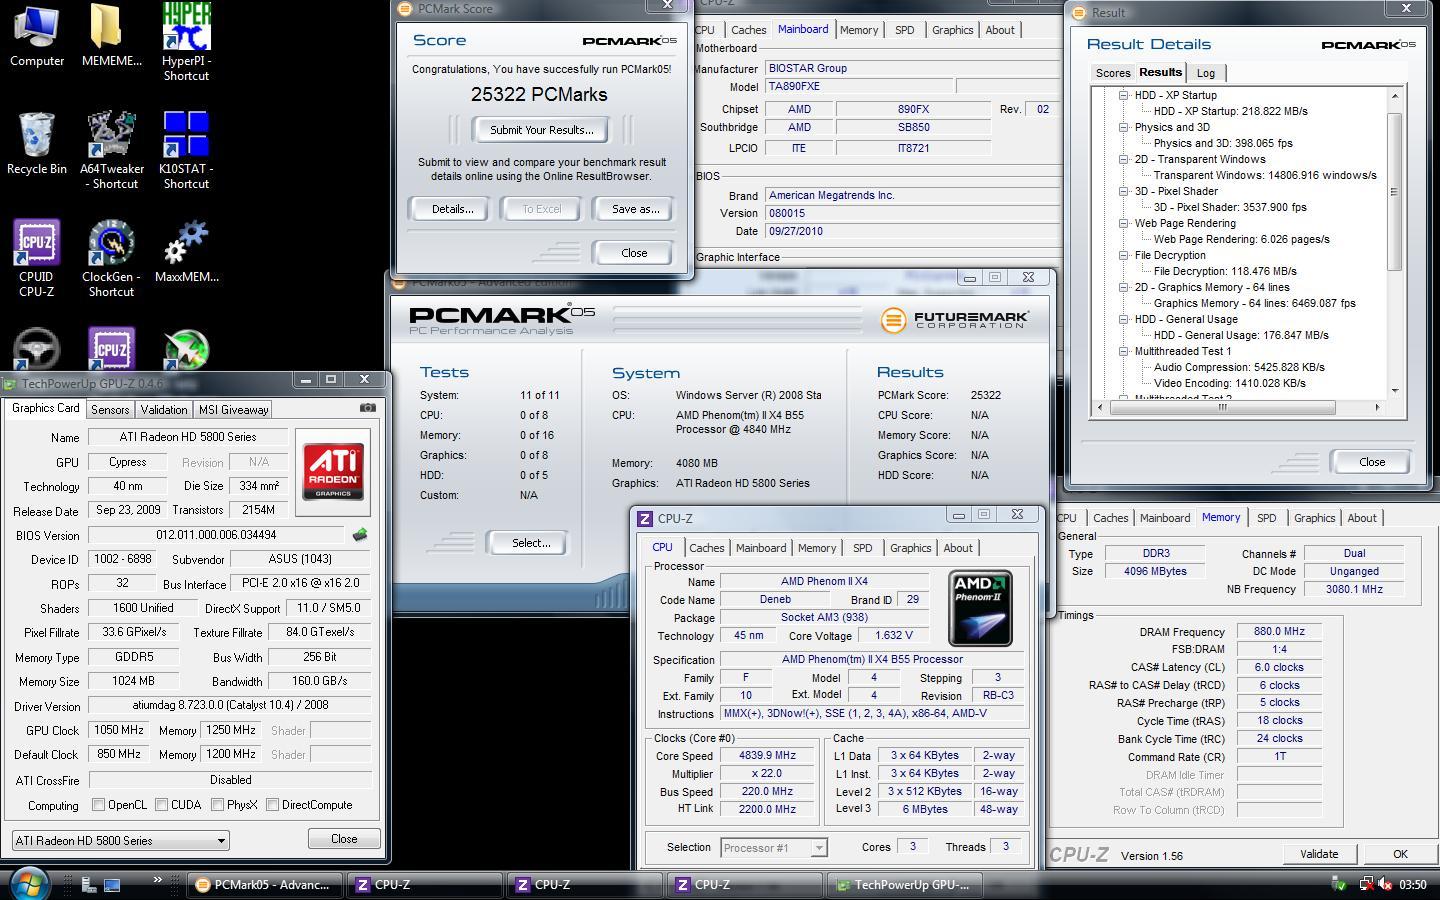This screenshot has width=1440, height=900.
Task: Click the network tray icon
Action: click(x=1366, y=884)
